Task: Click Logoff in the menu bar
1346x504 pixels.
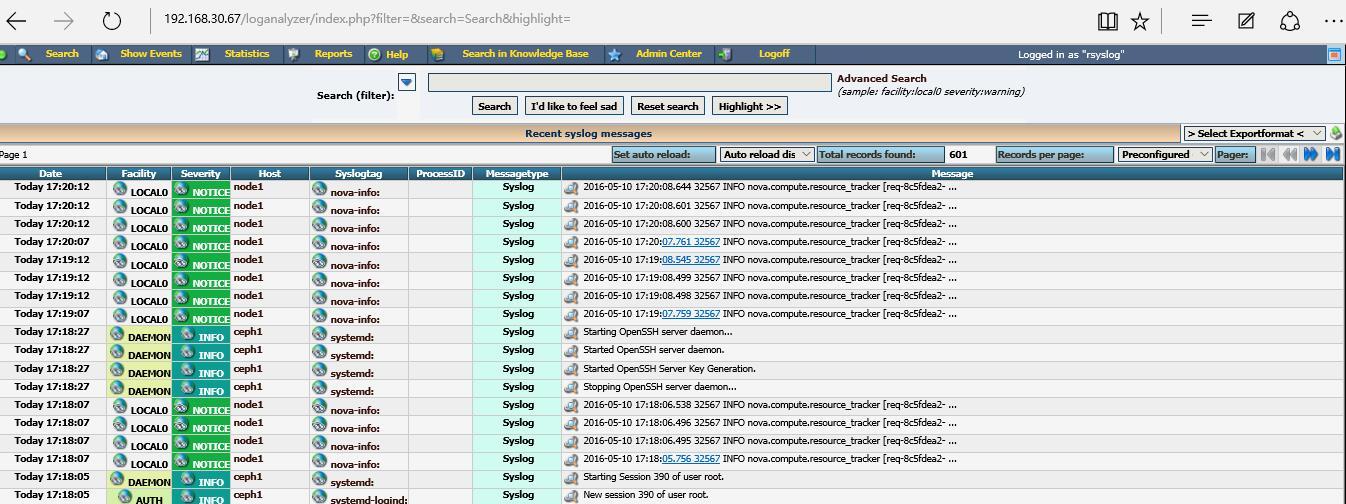Action: tap(774, 54)
